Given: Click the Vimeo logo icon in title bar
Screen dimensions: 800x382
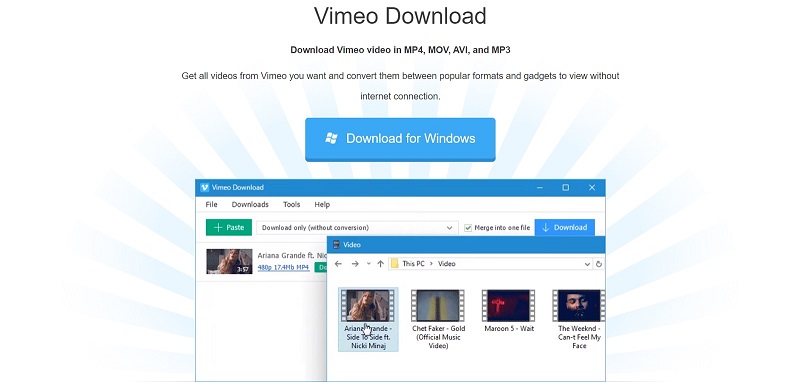Looking at the screenshot, I should 205,188.
